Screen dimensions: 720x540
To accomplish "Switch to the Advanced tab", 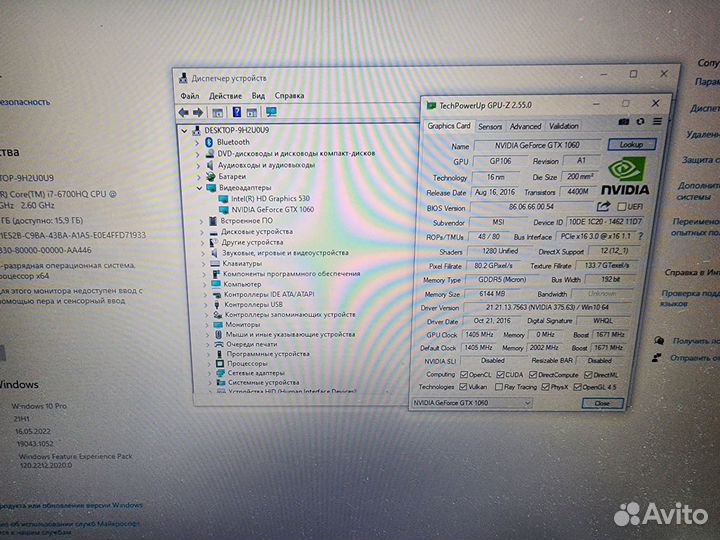I will tap(525, 126).
